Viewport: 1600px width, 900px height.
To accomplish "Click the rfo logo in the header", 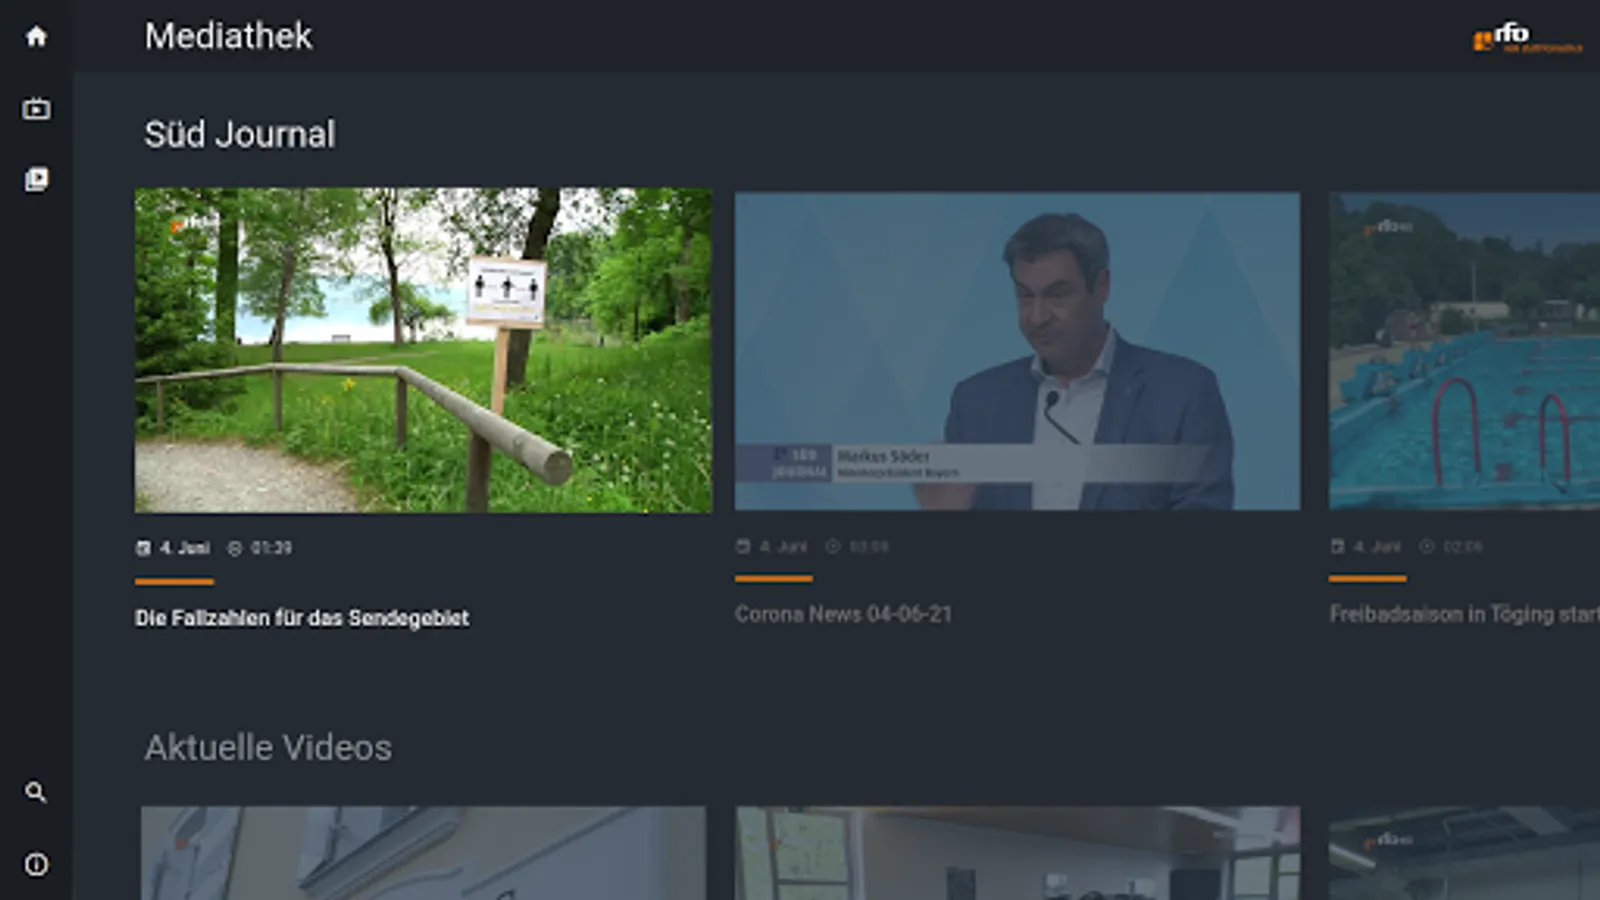I will (1527, 38).
